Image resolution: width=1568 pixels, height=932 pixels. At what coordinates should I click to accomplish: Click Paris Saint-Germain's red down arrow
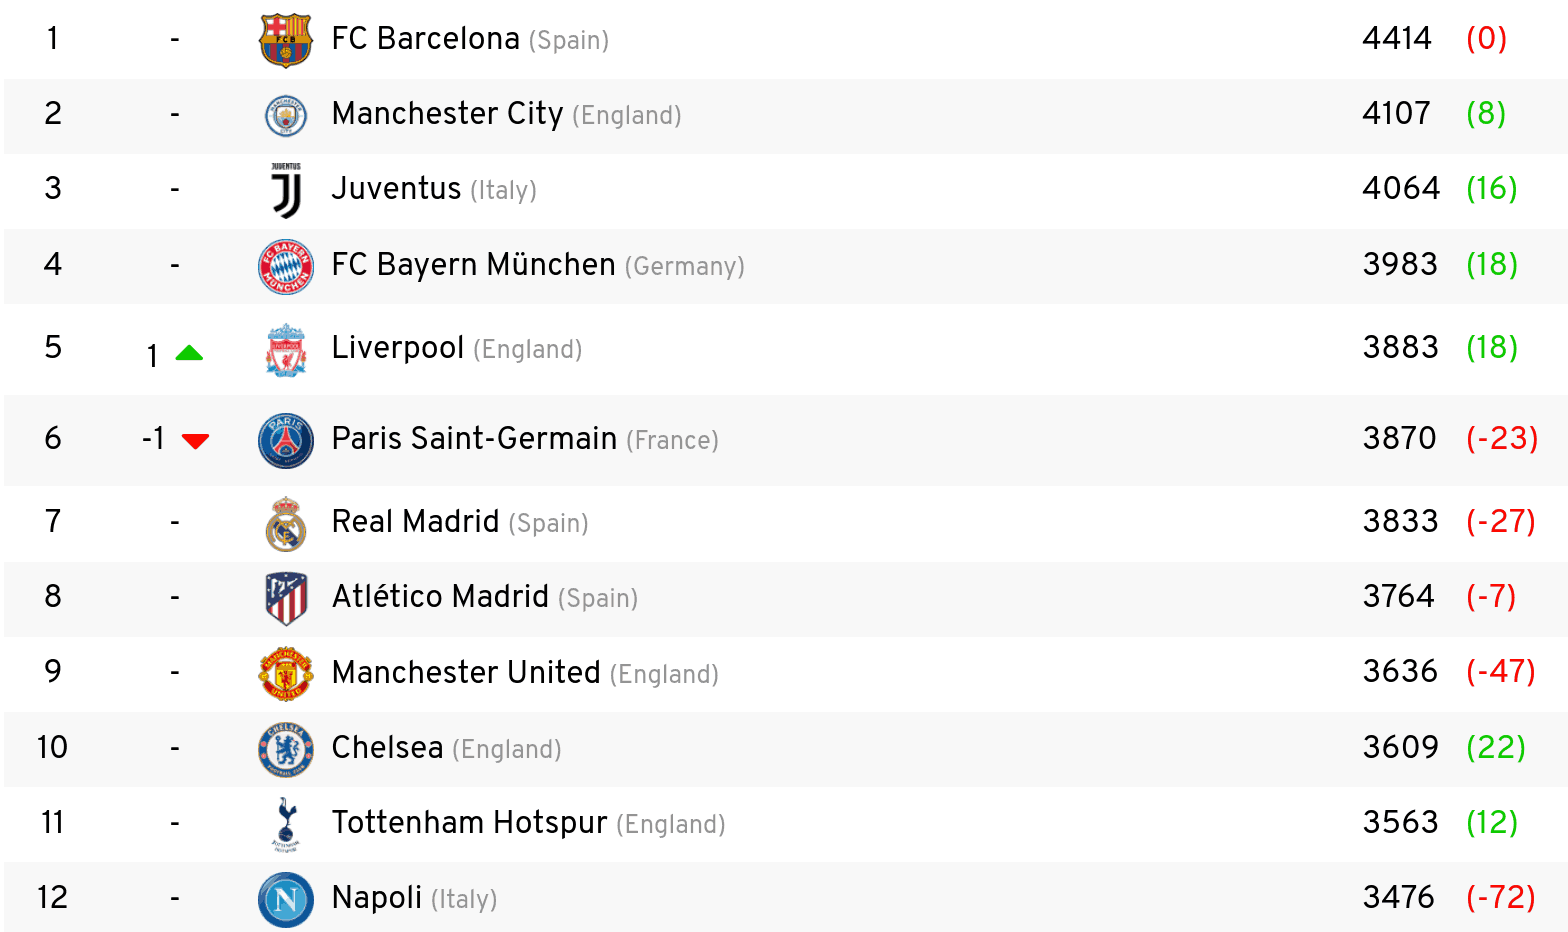tap(195, 441)
